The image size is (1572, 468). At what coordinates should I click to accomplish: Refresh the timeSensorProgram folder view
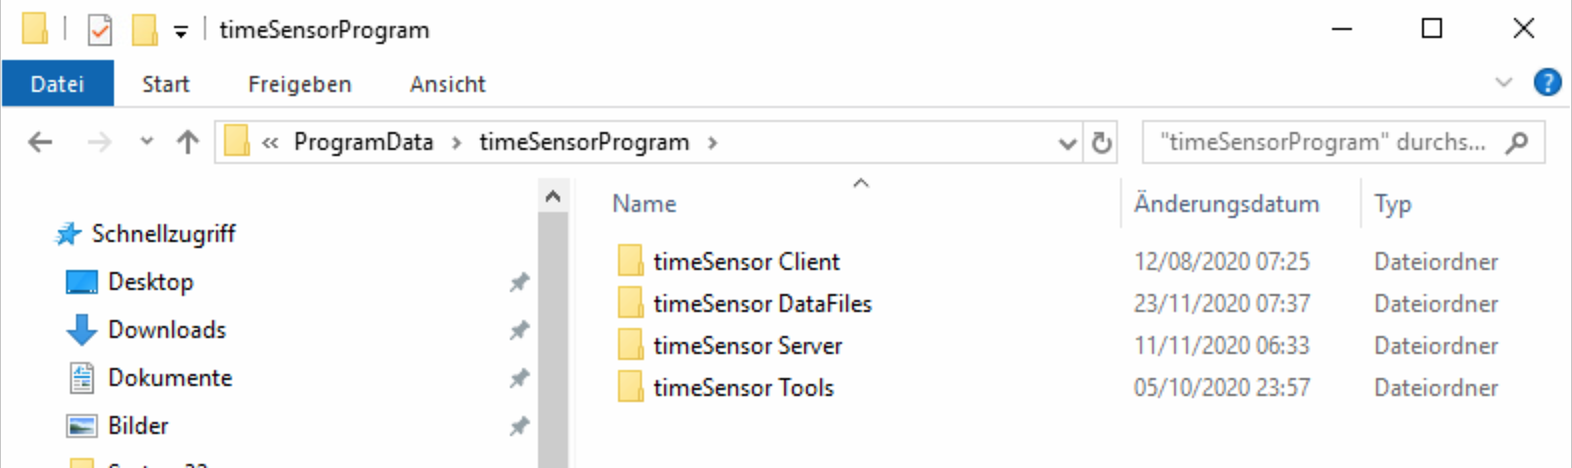[1101, 143]
